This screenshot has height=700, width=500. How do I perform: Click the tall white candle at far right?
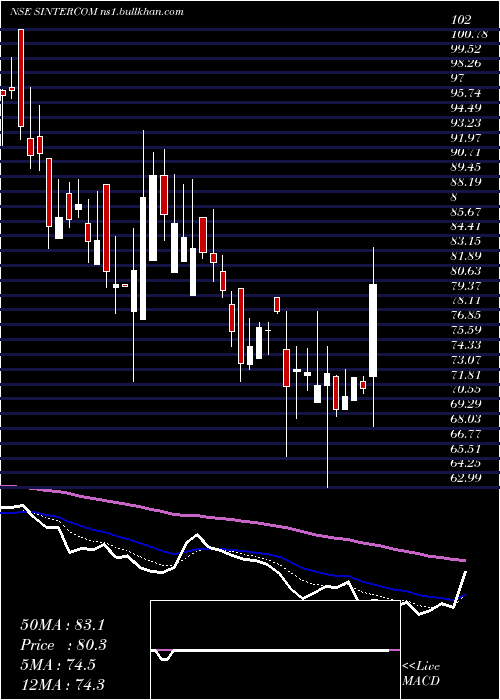(373, 330)
